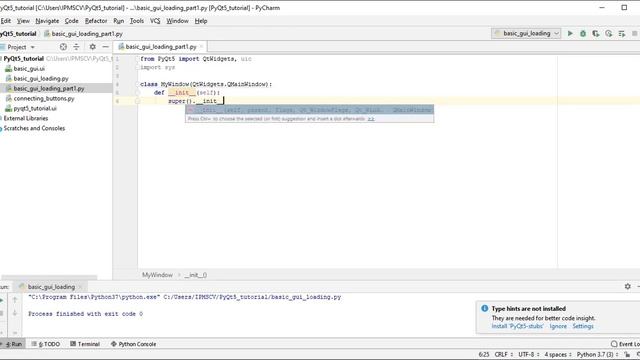Select basic_gui_loading.py in project tree
The height and width of the screenshot is (360, 640).
41,78
